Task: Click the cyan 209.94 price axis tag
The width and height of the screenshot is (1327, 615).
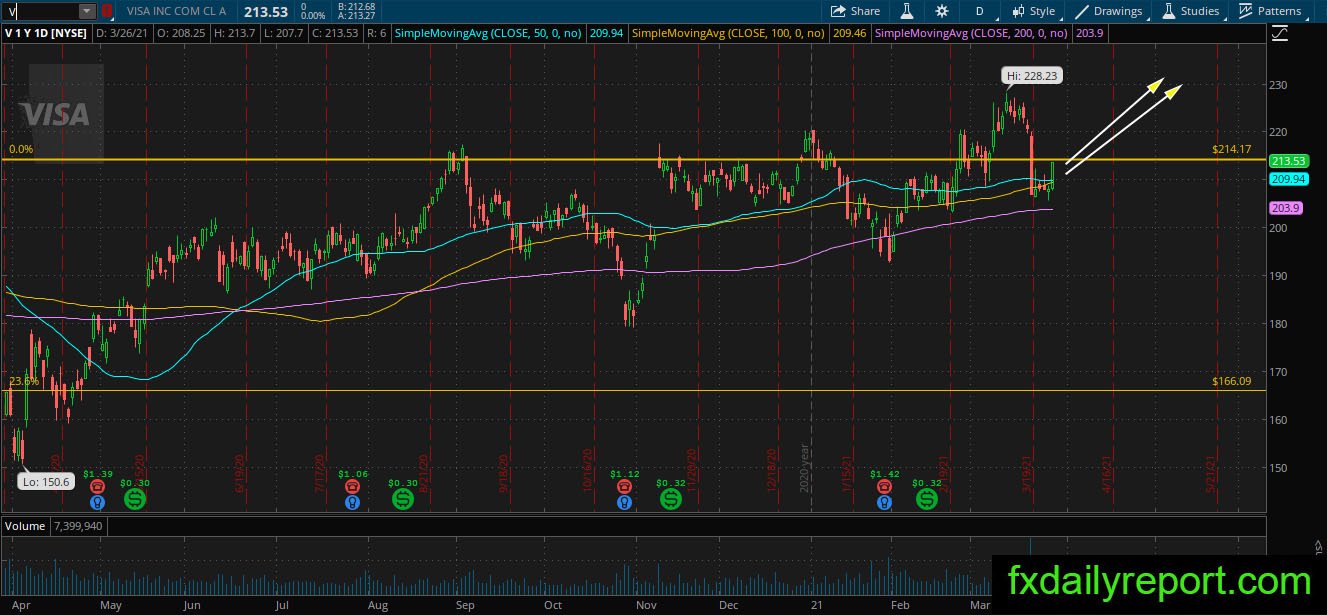Action: click(x=1288, y=179)
